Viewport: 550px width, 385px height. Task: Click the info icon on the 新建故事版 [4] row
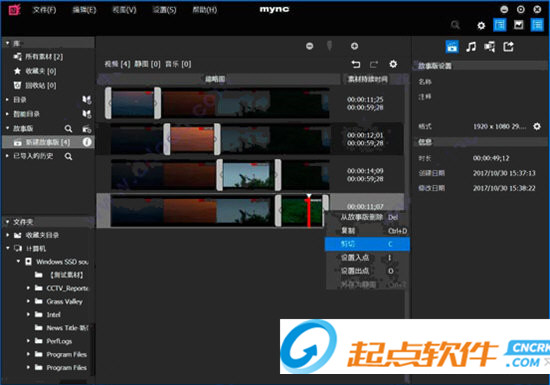(87, 142)
